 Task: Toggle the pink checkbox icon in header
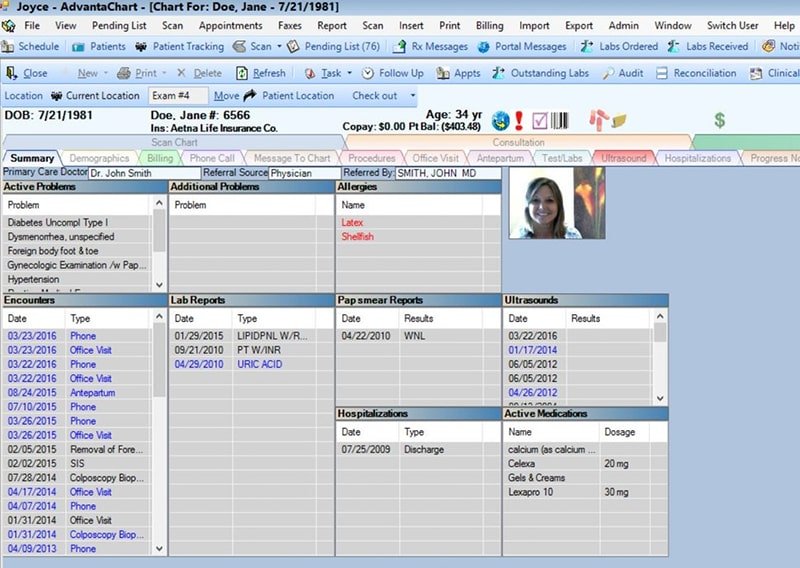[x=539, y=121]
